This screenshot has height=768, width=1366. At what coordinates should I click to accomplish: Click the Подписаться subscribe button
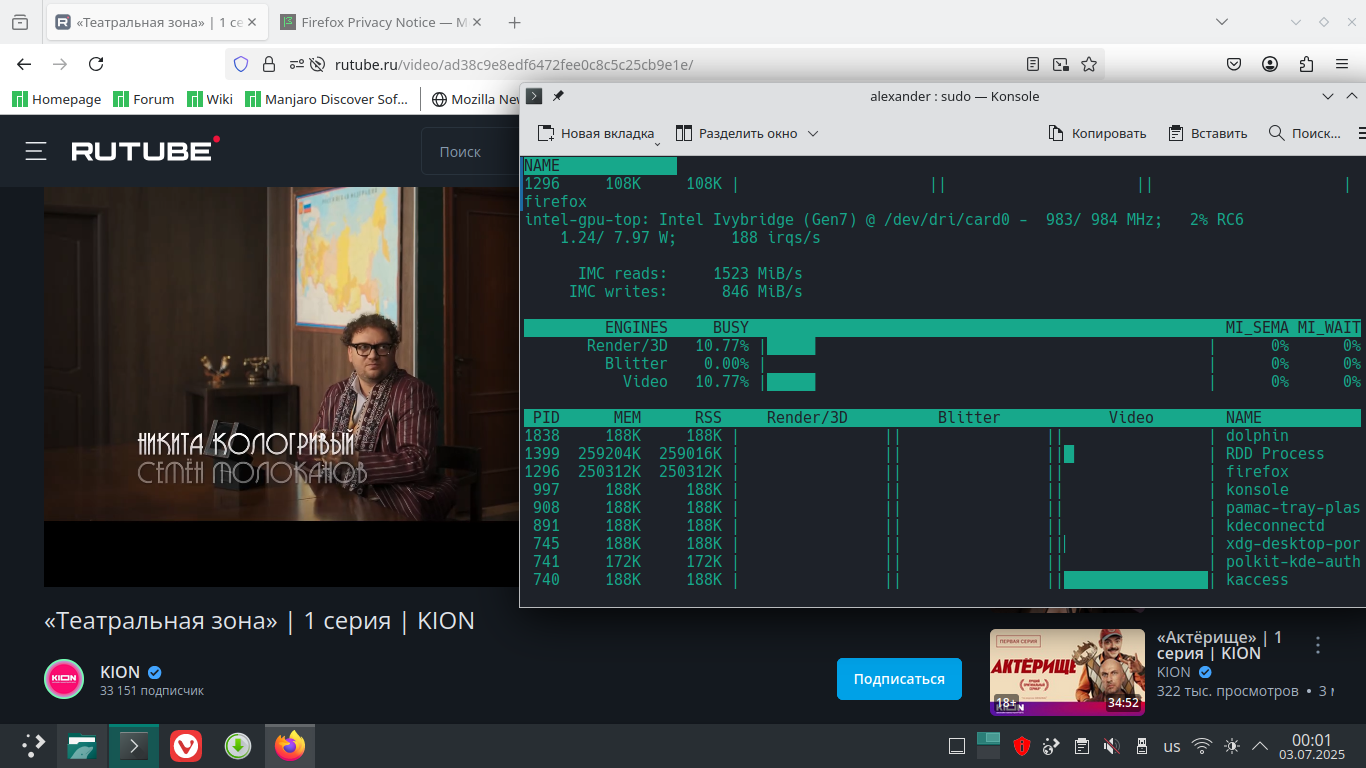coord(898,679)
